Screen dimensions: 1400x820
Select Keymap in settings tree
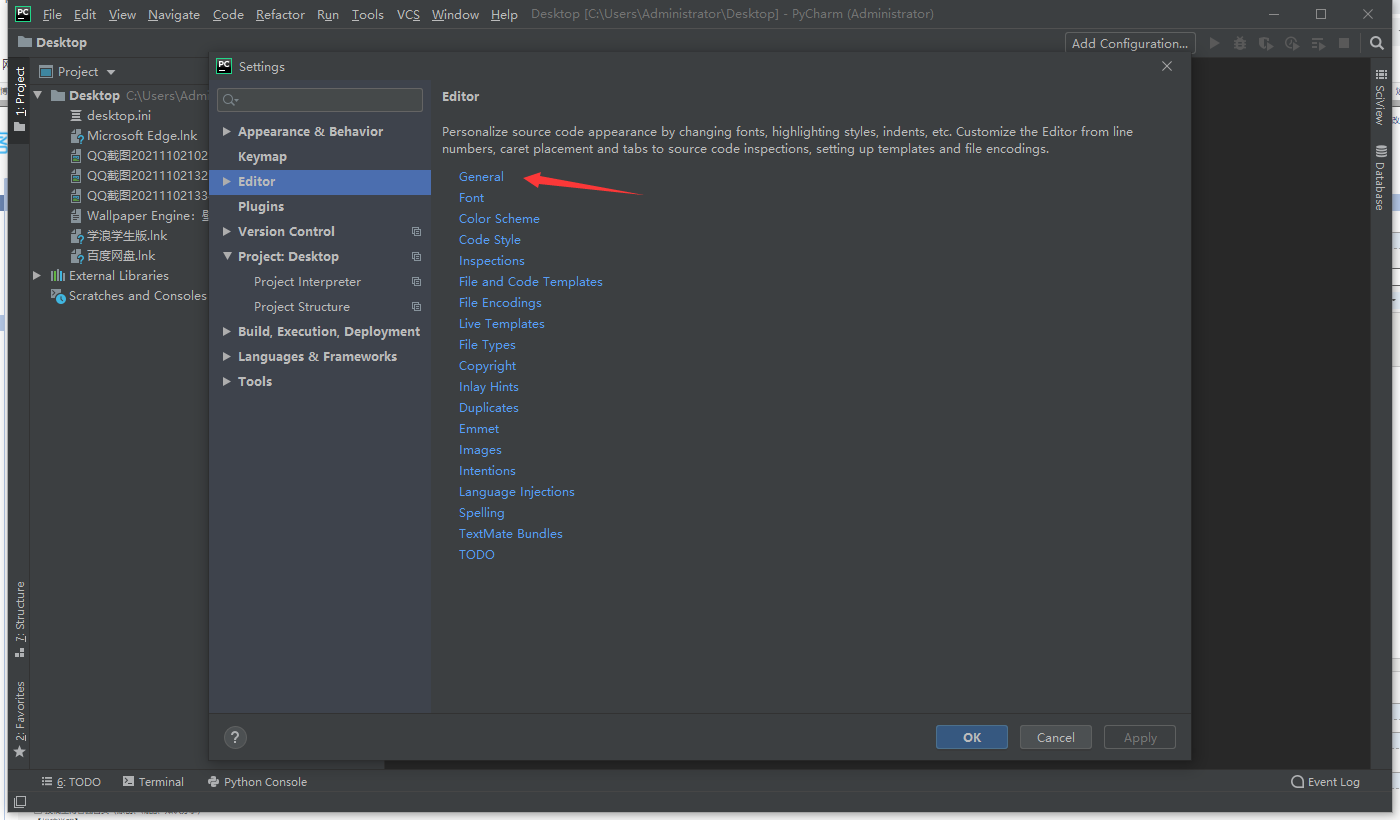[x=262, y=156]
